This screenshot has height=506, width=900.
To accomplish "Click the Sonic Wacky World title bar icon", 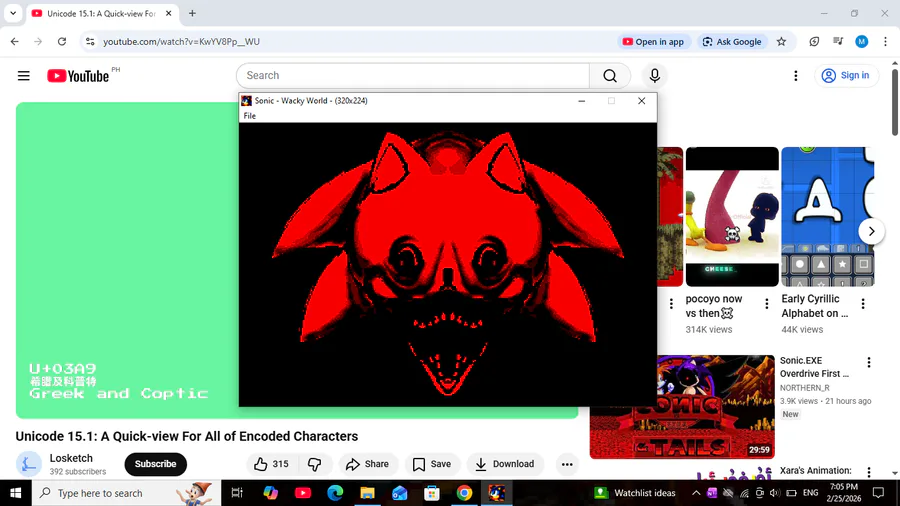I will [246, 101].
